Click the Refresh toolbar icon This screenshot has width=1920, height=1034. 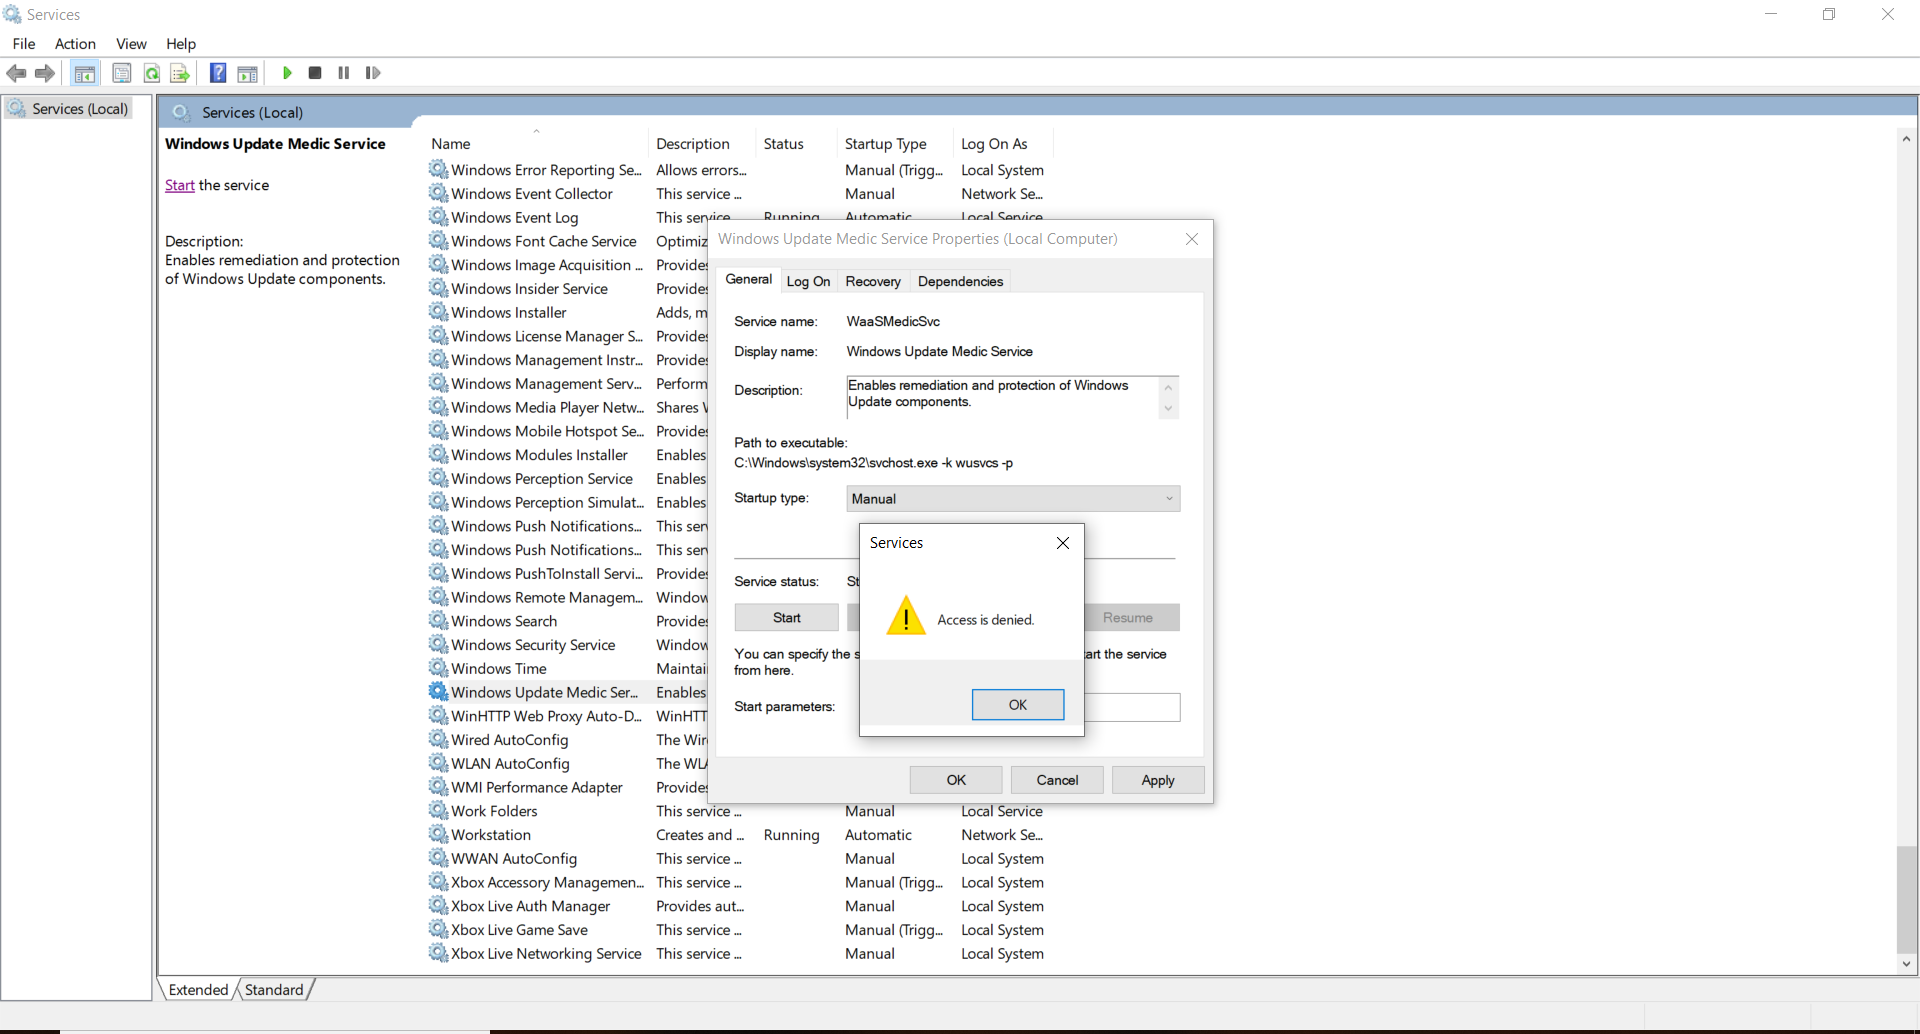pyautogui.click(x=152, y=73)
